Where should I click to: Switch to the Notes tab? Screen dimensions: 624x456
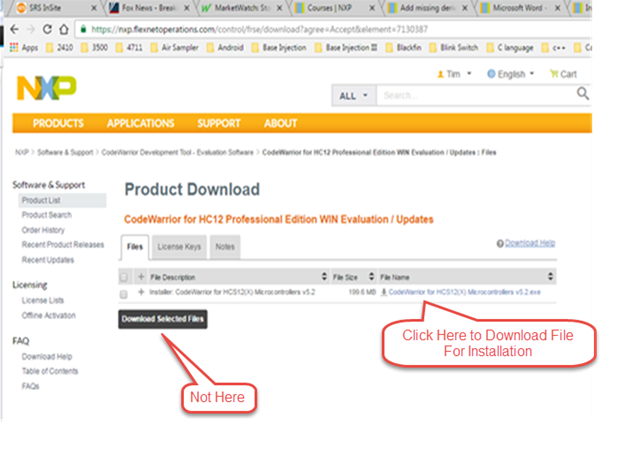click(225, 247)
